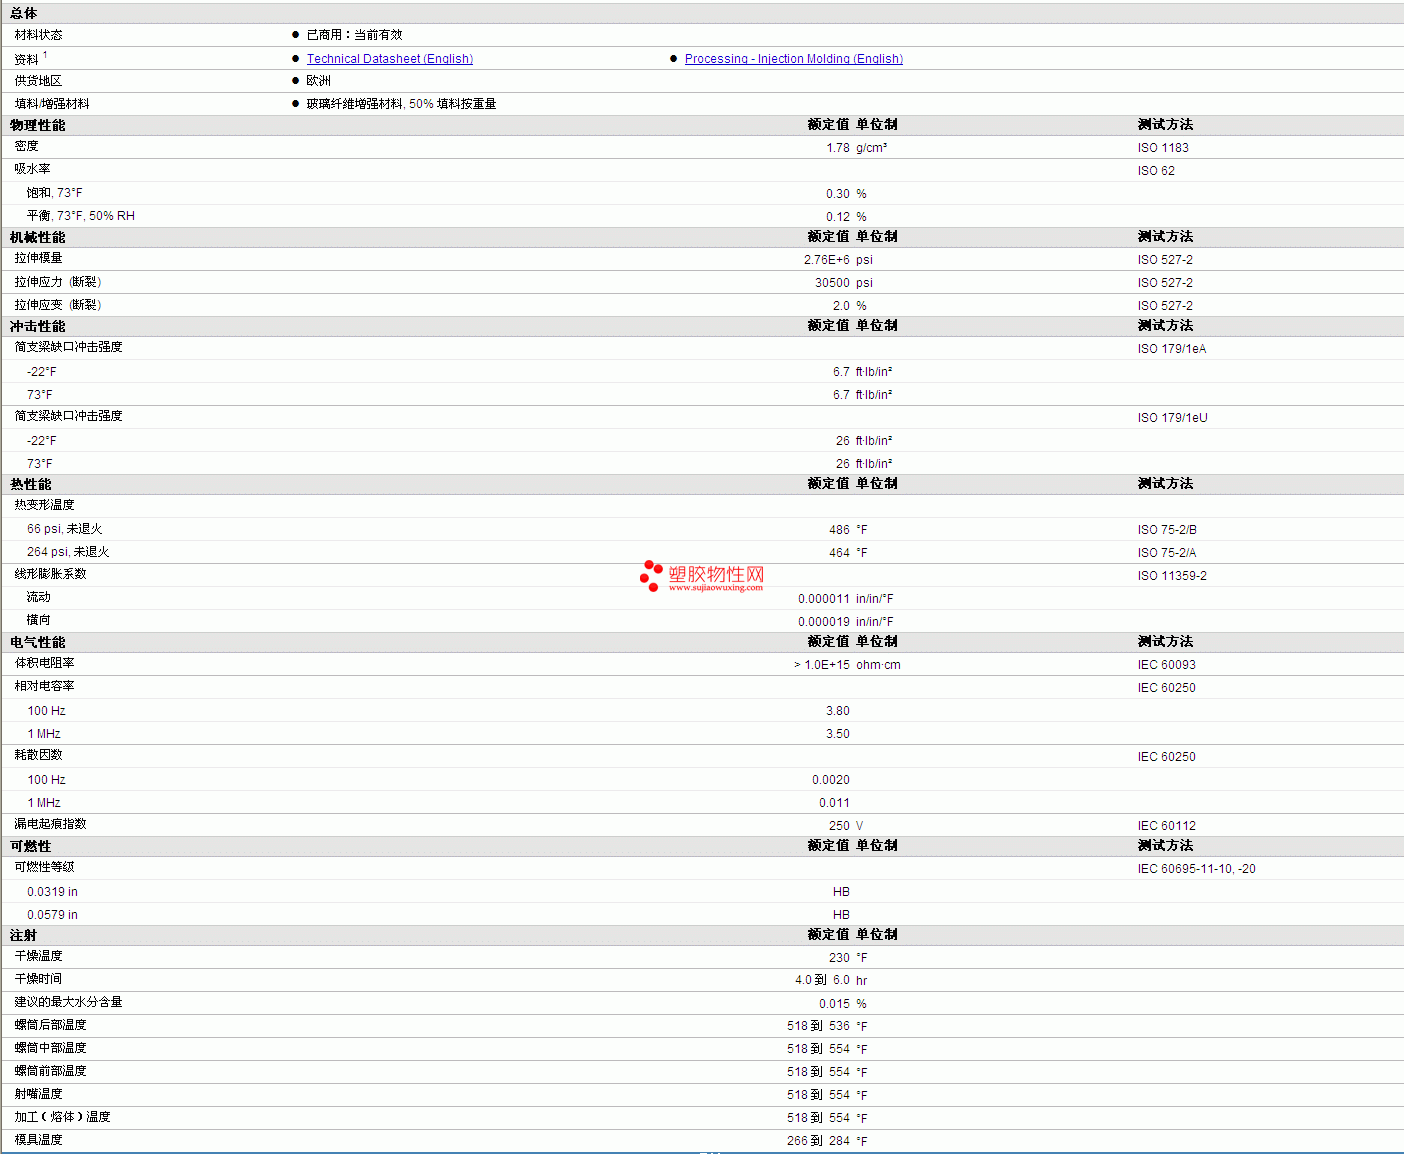This screenshot has height=1154, width=1404.
Task: Select the 漏电起痕指数 row label
Action: [50, 824]
